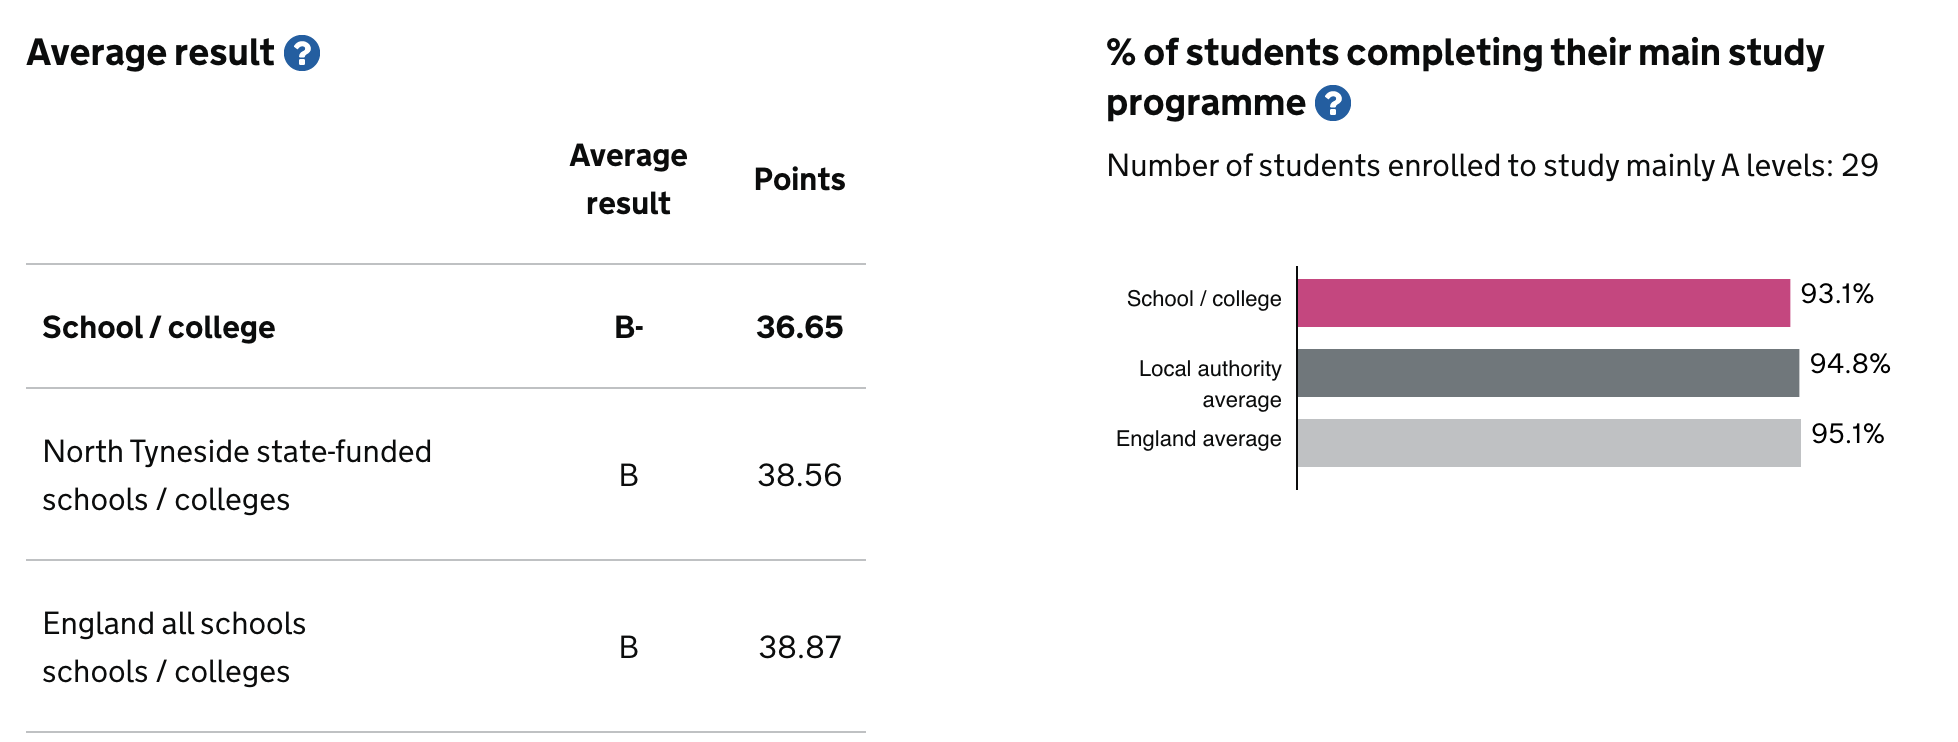Click the 38.56 points value
The height and width of the screenshot is (742, 1958).
pyautogui.click(x=799, y=476)
